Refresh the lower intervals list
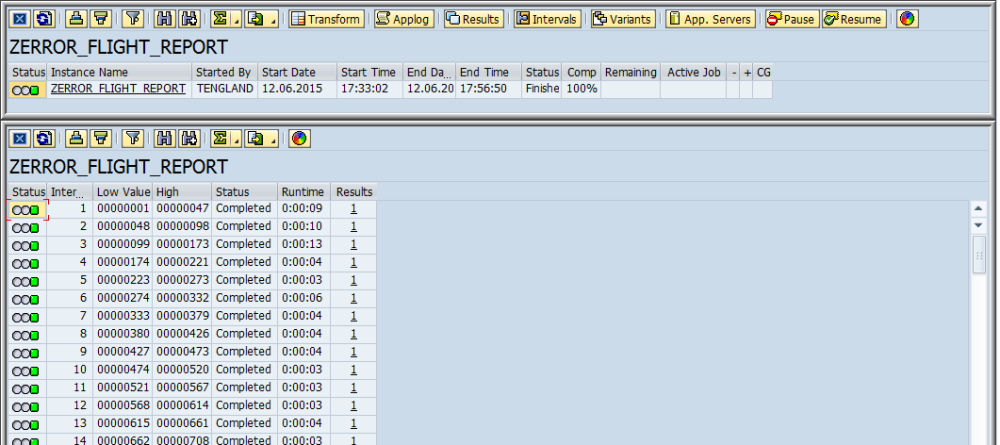1000x445 pixels. 43,138
